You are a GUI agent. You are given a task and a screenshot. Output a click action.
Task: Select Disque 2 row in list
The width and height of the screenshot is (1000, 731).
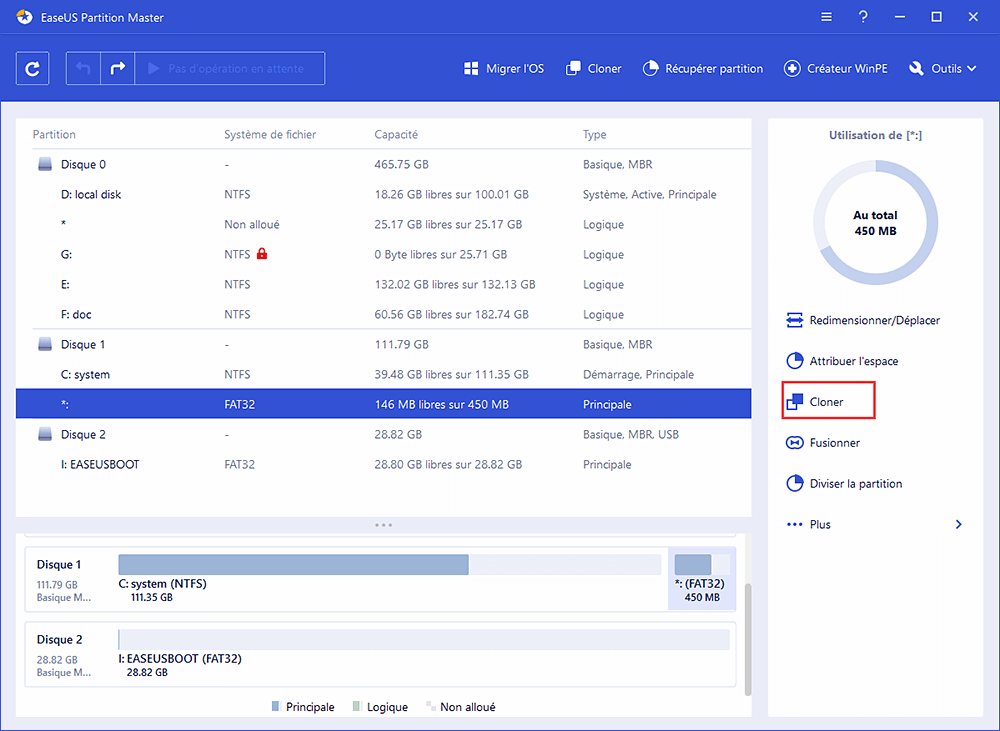coord(383,434)
